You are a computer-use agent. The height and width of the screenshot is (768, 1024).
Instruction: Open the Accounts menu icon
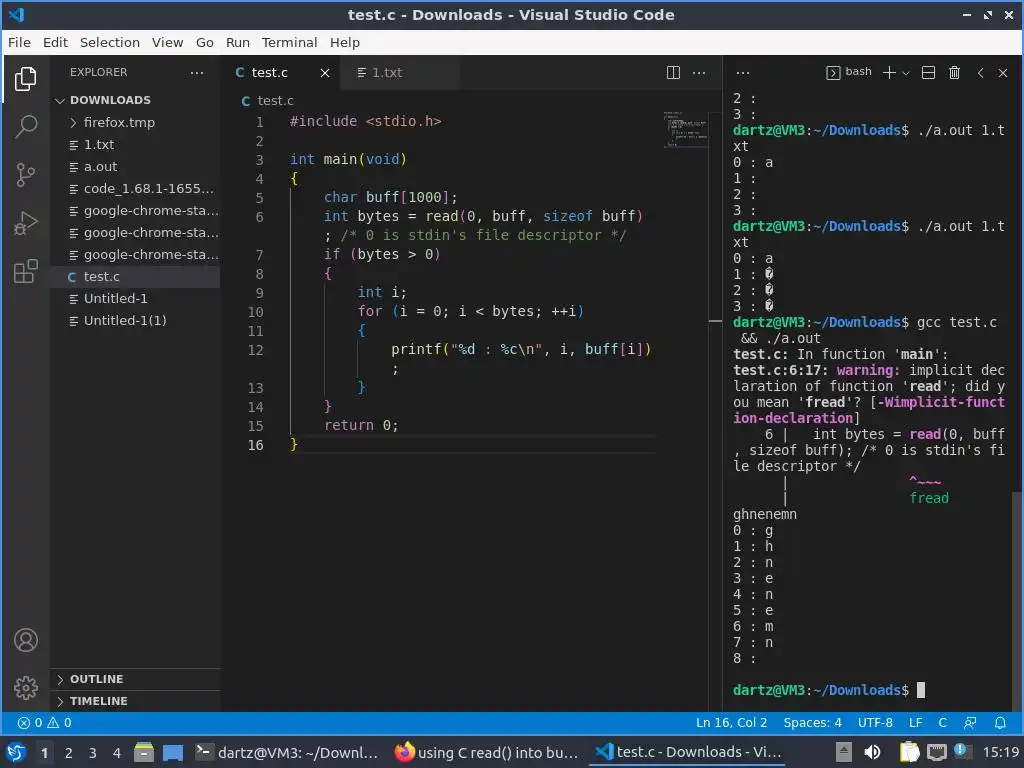pos(25,640)
